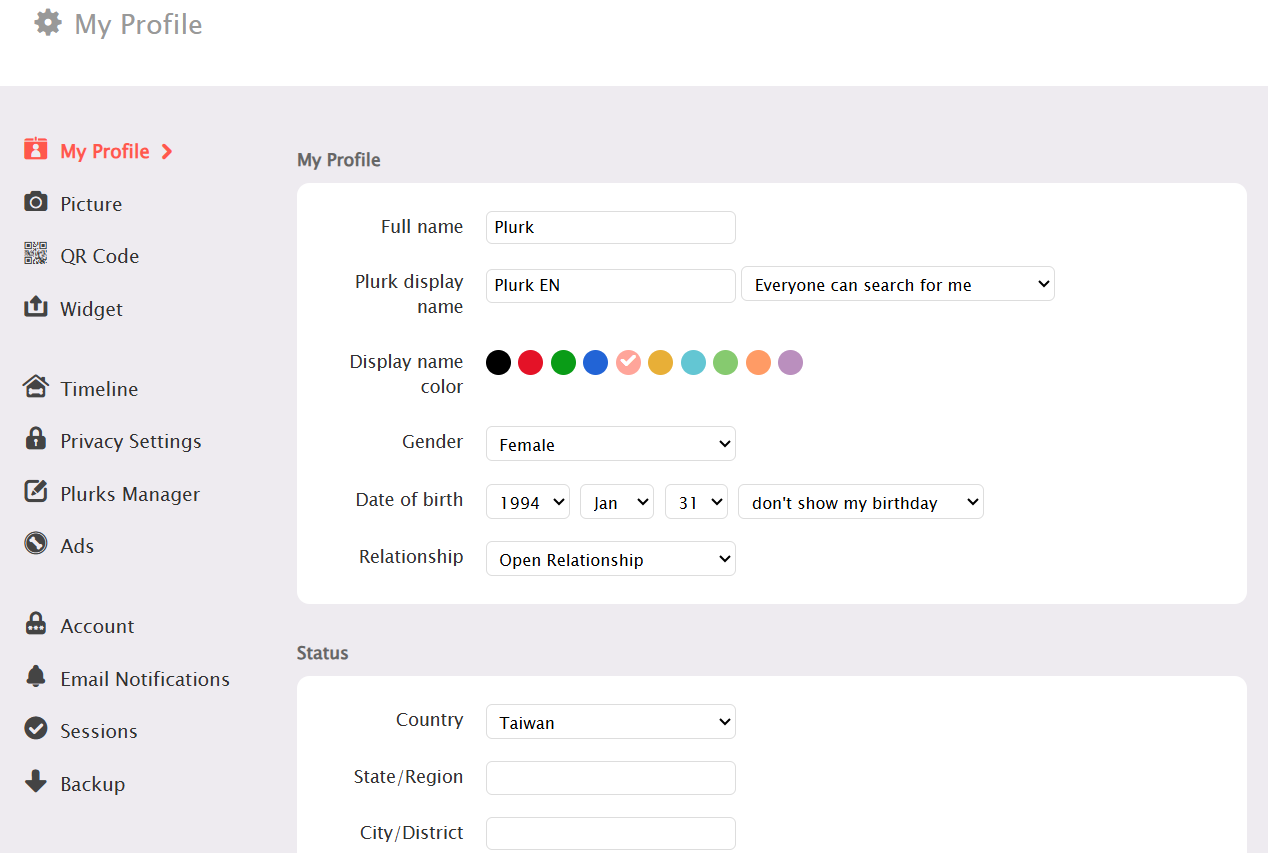Open Timeline settings

[x=99, y=389]
